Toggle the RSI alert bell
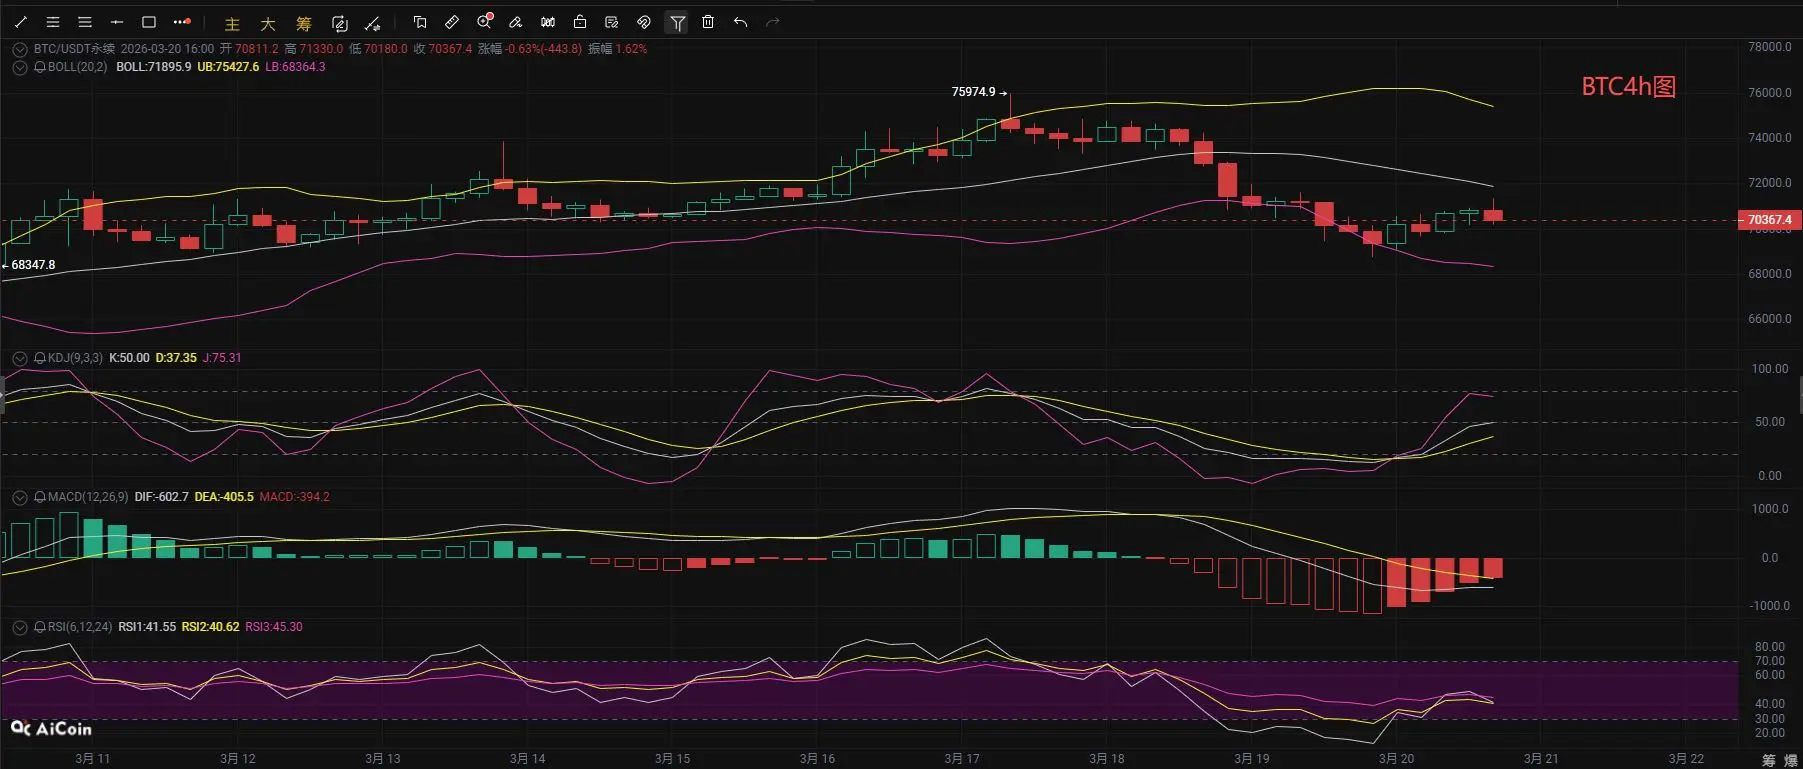This screenshot has width=1803, height=769. [x=40, y=627]
